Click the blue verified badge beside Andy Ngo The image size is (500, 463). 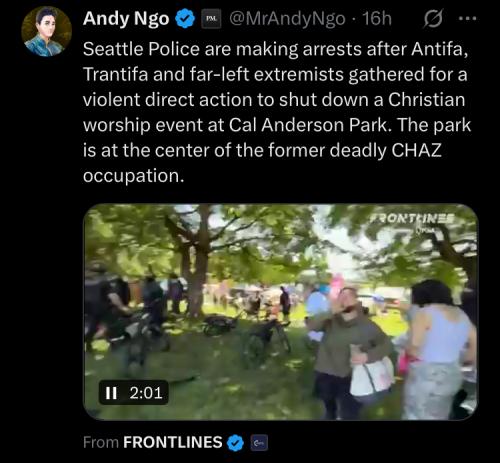point(185,19)
